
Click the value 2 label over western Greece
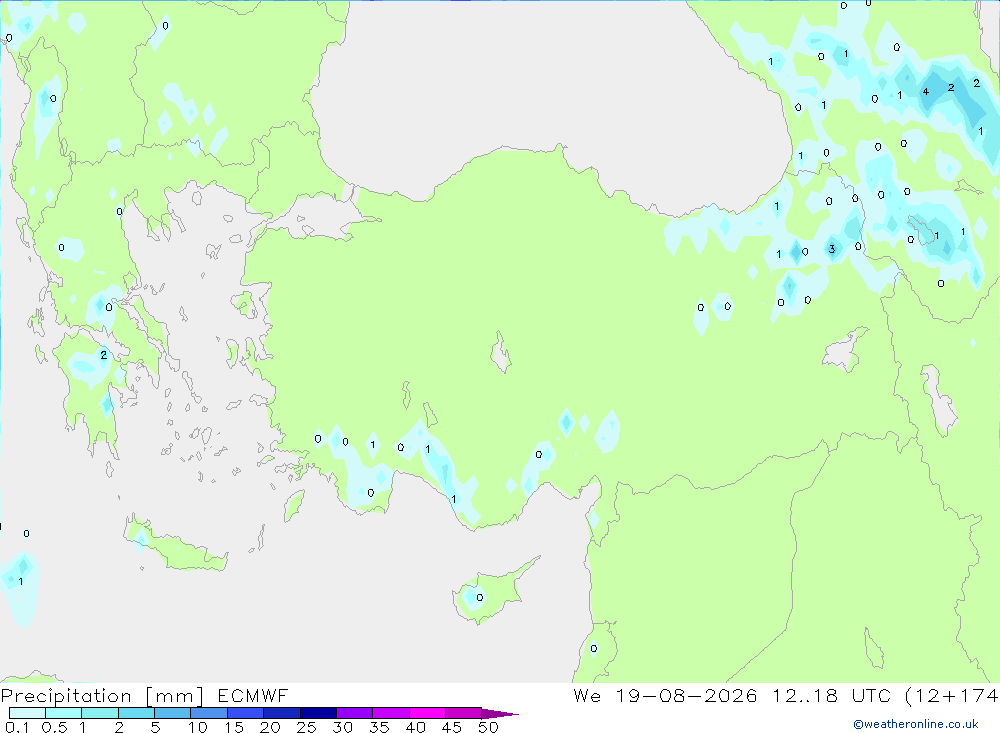coord(103,355)
